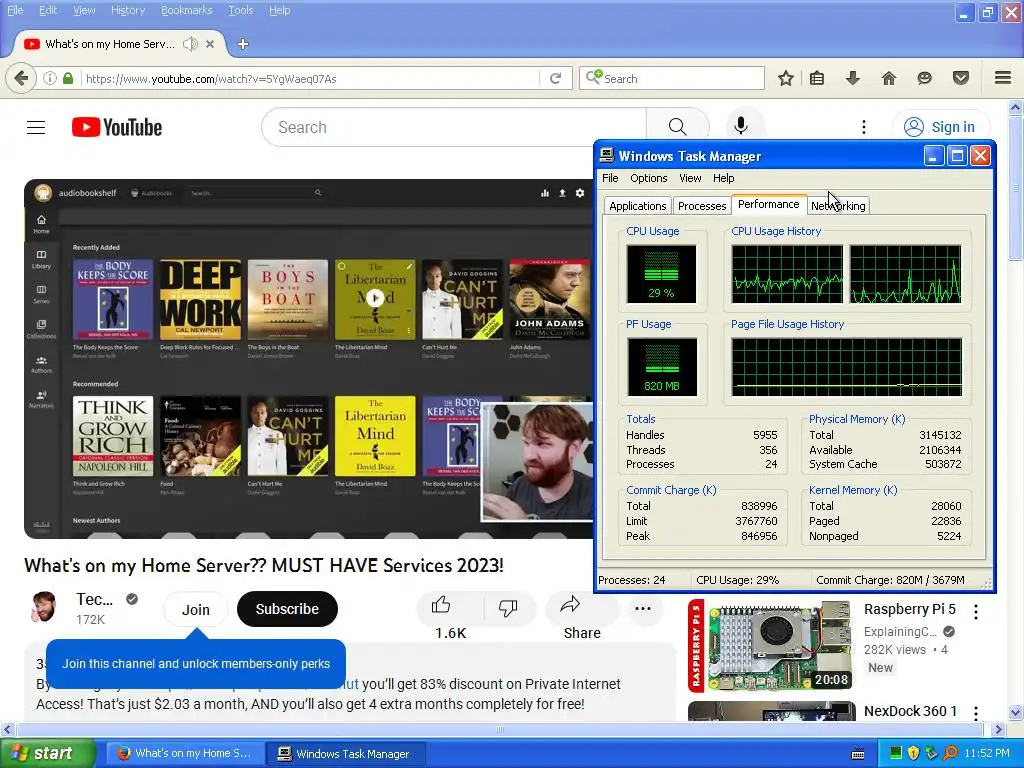Open site information icon in address bar
Viewport: 1024px width, 768px height.
coord(50,78)
